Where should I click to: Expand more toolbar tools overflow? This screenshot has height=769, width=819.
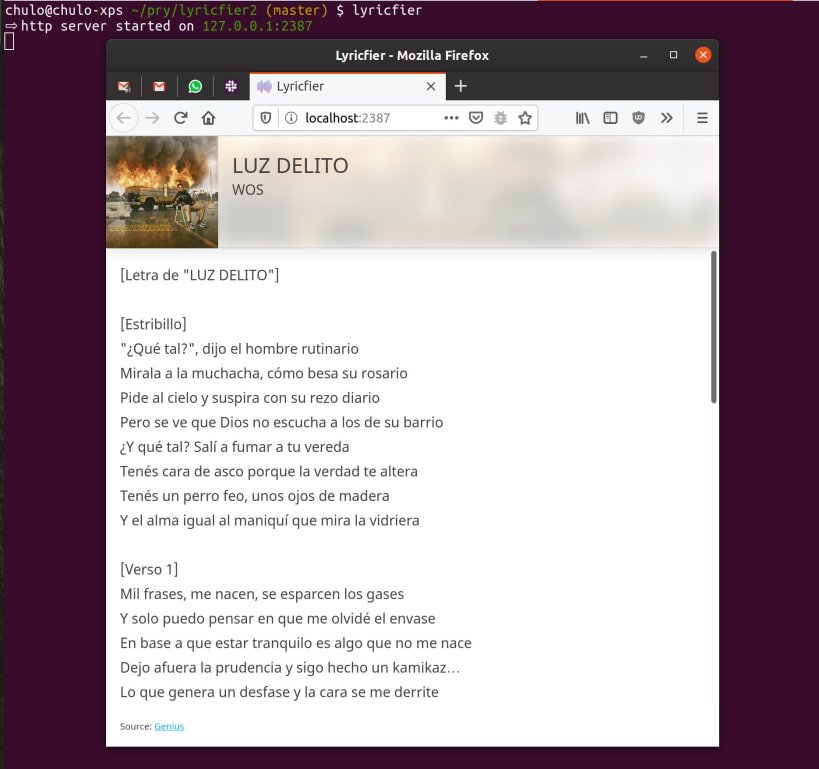coord(666,118)
